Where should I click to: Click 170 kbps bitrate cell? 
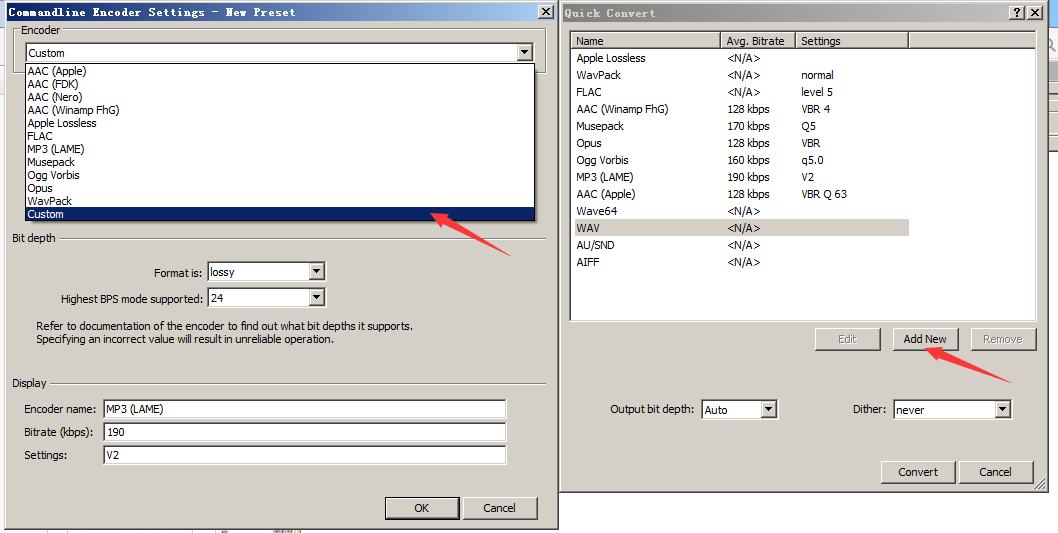748,126
